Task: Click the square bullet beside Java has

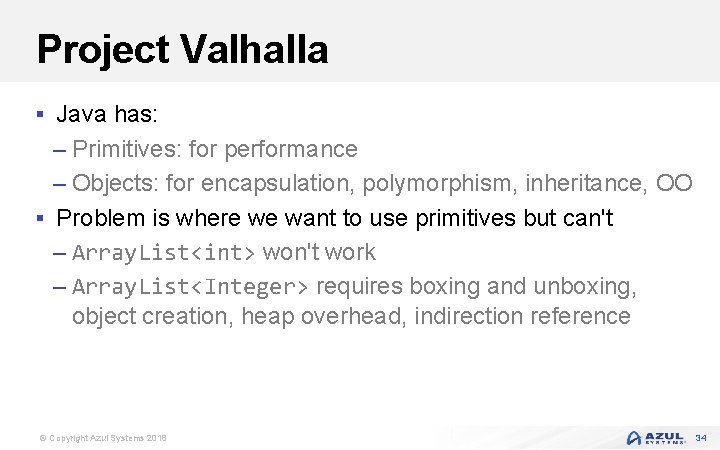Action: pyautogui.click(x=40, y=113)
